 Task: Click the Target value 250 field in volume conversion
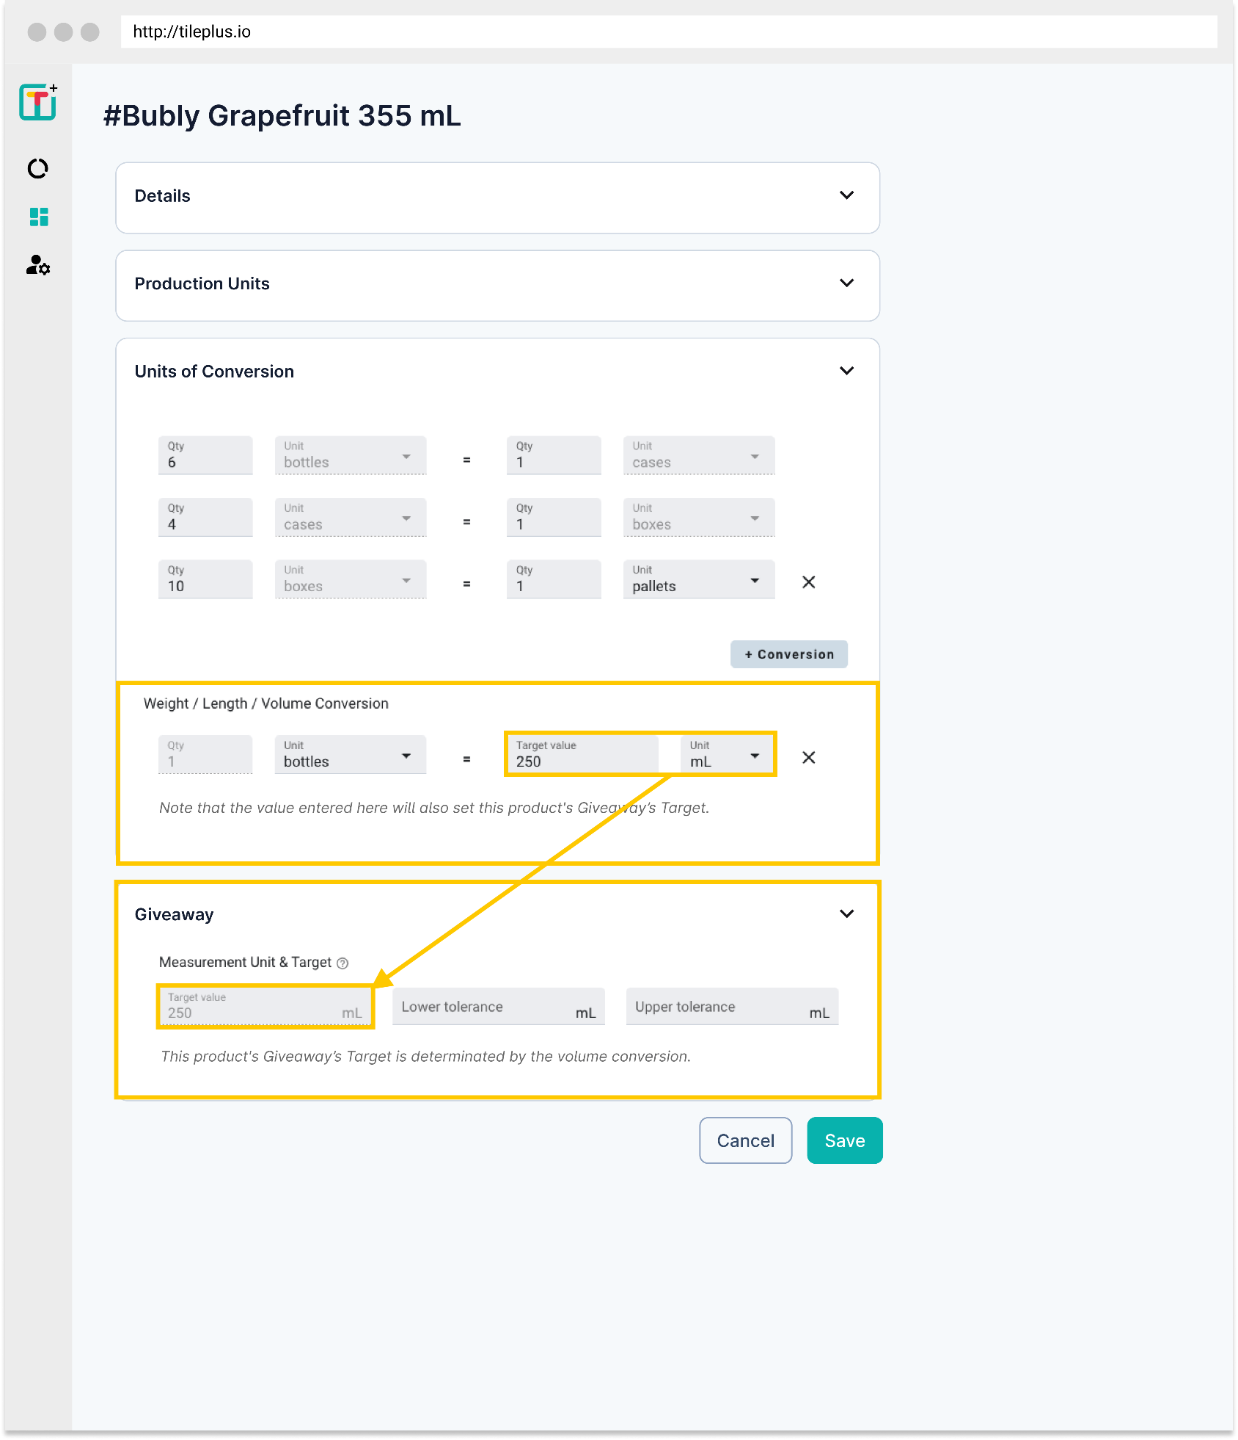[x=584, y=754]
